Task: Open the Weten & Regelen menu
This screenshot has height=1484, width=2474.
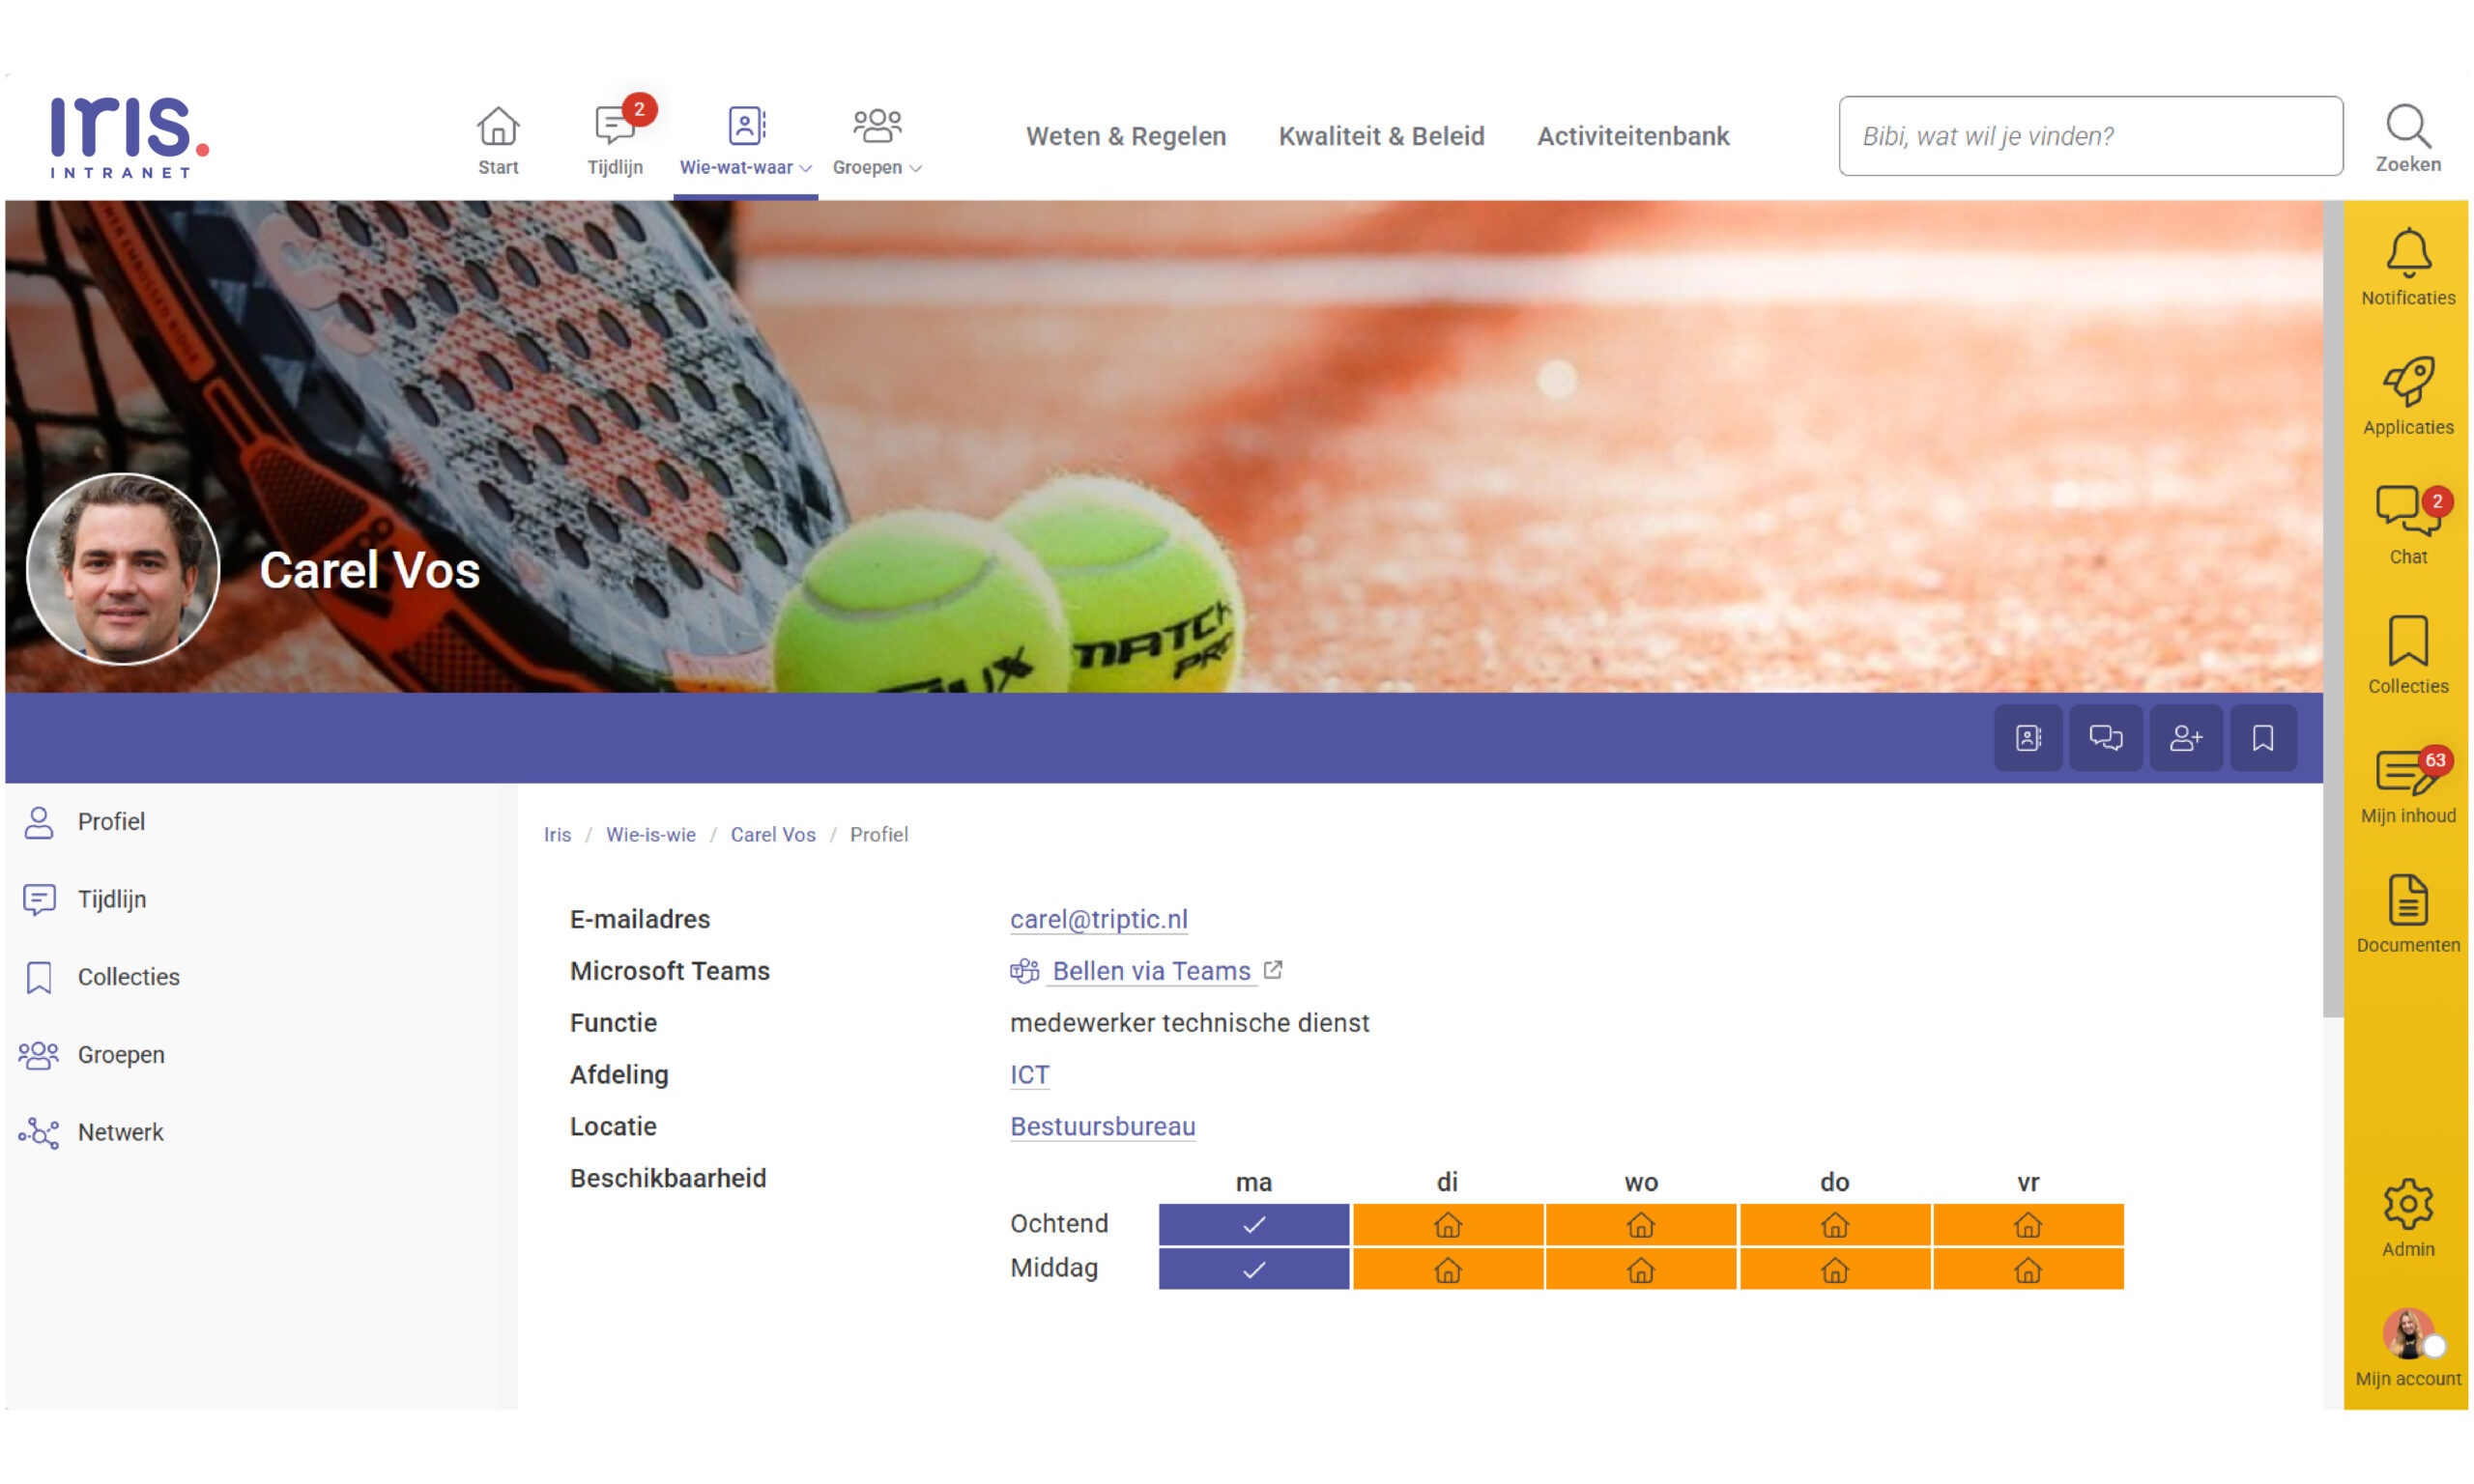Action: click(1126, 136)
